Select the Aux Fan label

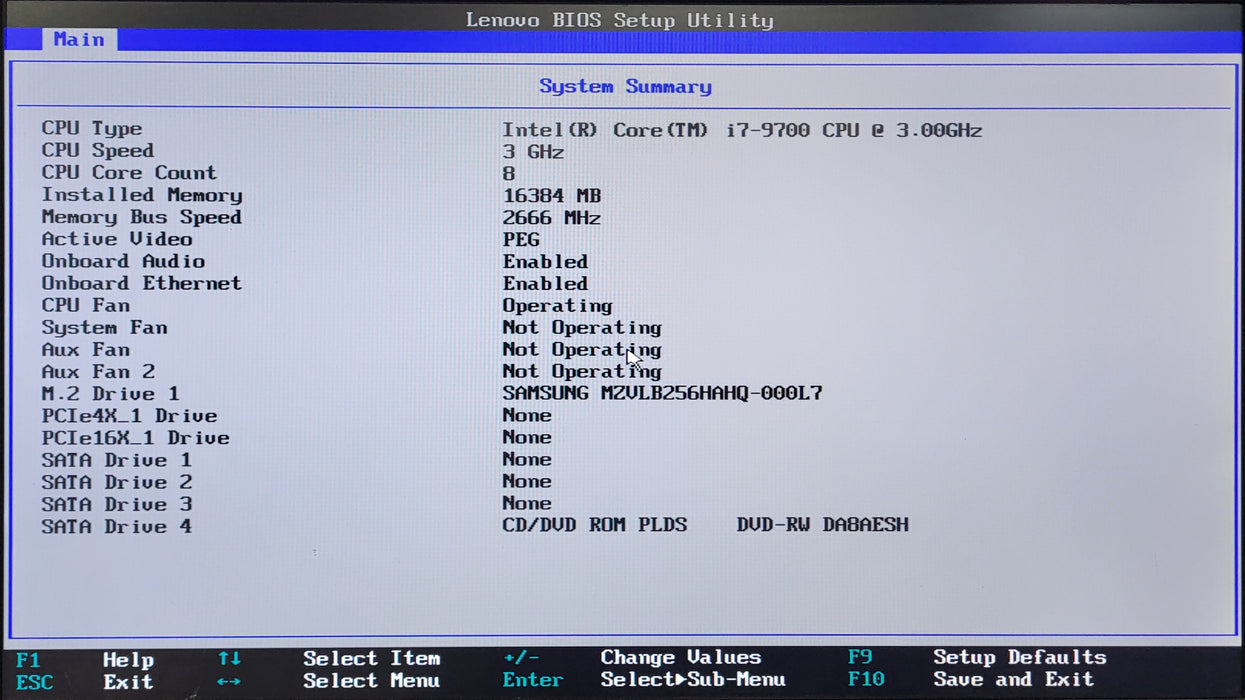coord(86,349)
